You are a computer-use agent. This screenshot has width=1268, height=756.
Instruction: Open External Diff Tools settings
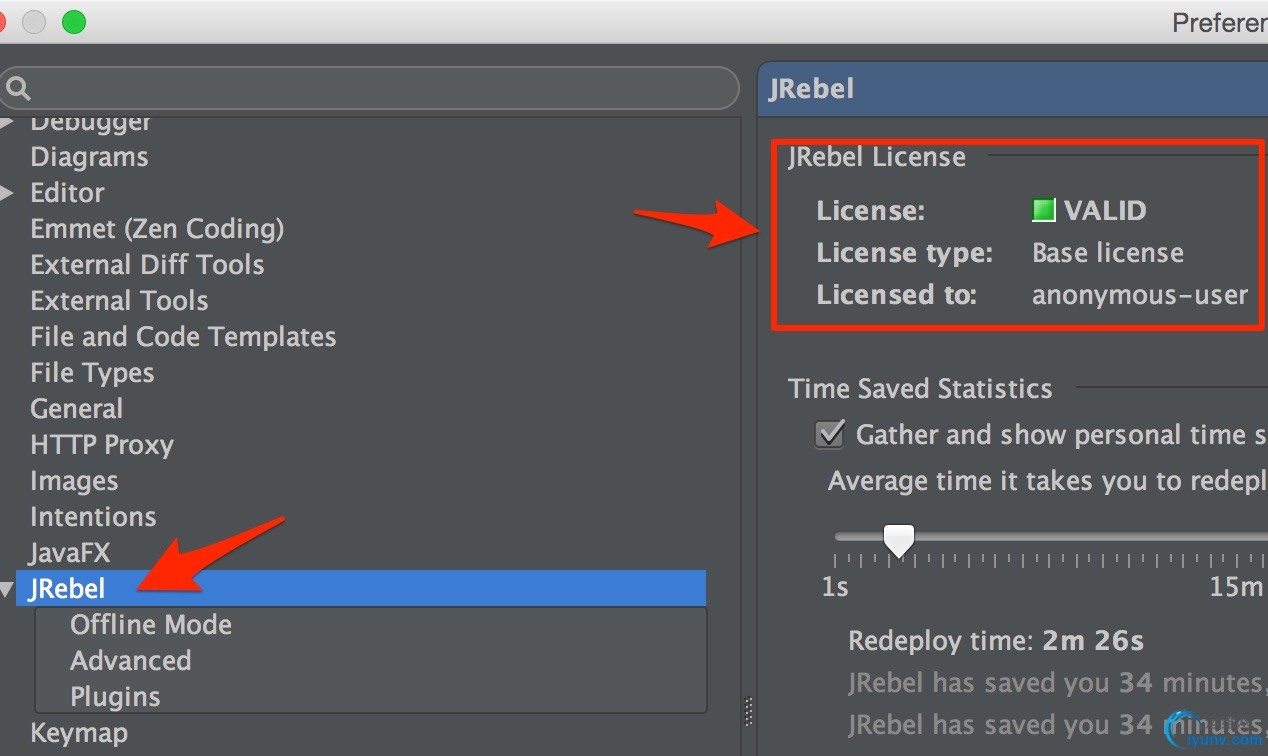click(x=147, y=265)
